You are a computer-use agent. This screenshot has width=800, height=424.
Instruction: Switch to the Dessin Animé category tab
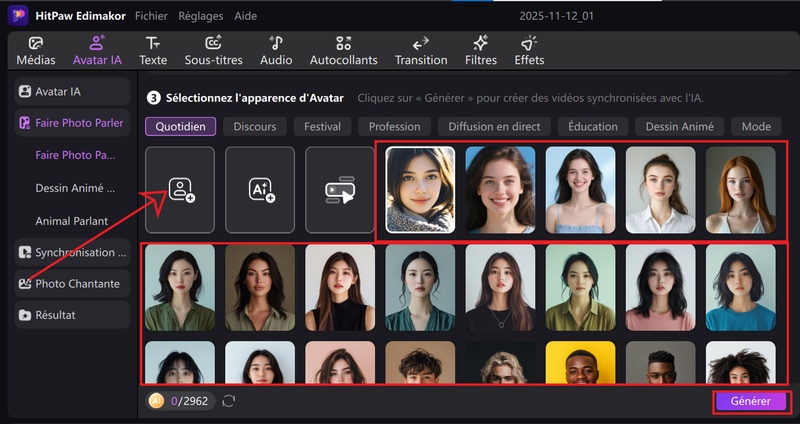(x=680, y=127)
